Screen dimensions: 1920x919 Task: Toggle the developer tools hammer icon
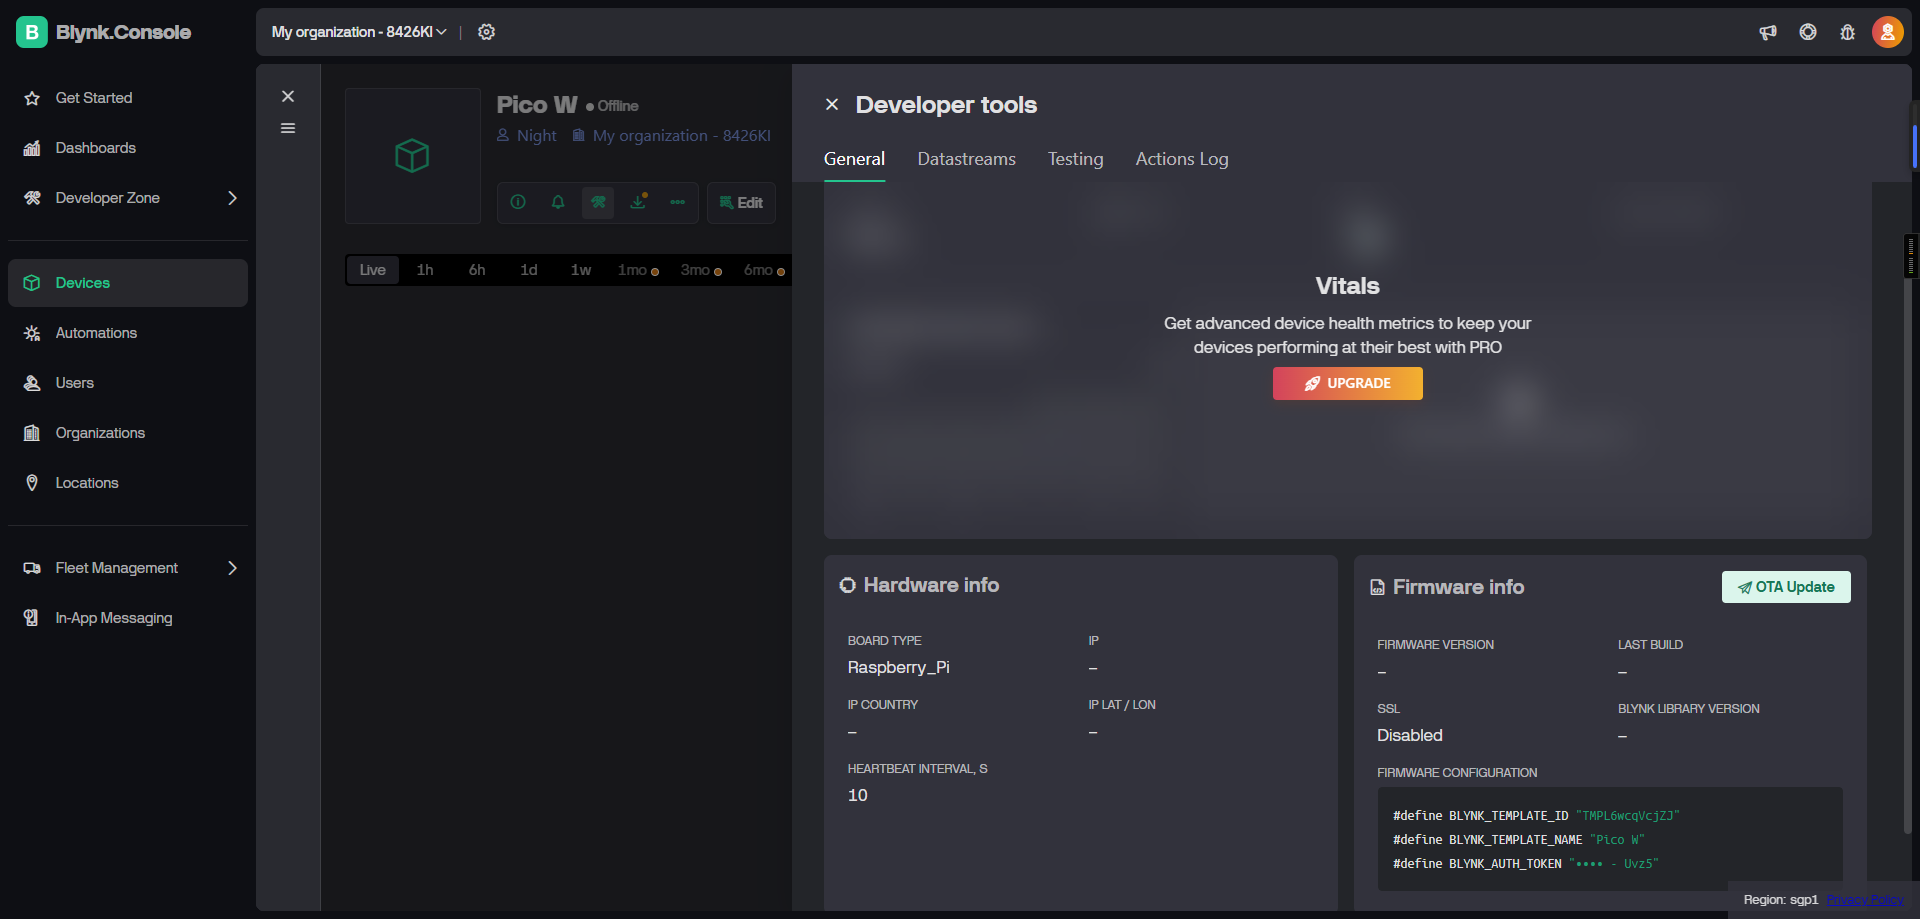(598, 202)
